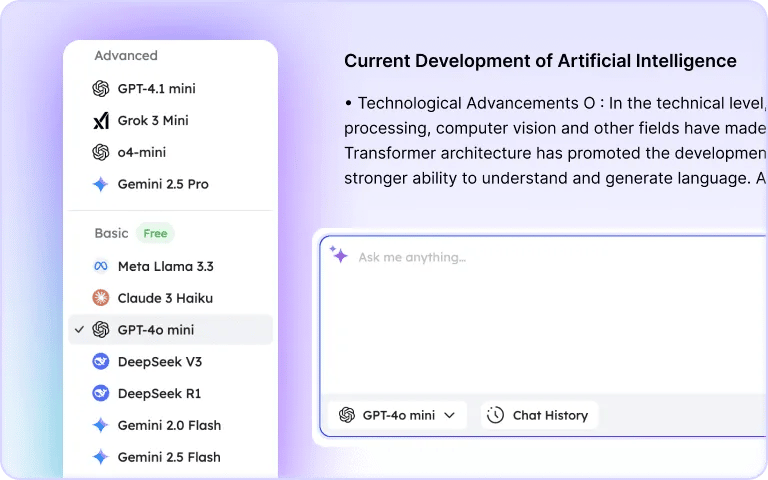Select Gemini 2.0 Flash model

tap(169, 426)
